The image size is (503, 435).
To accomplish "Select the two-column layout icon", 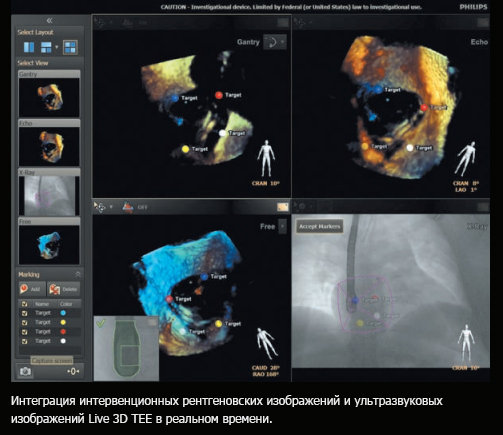I will [x=29, y=47].
